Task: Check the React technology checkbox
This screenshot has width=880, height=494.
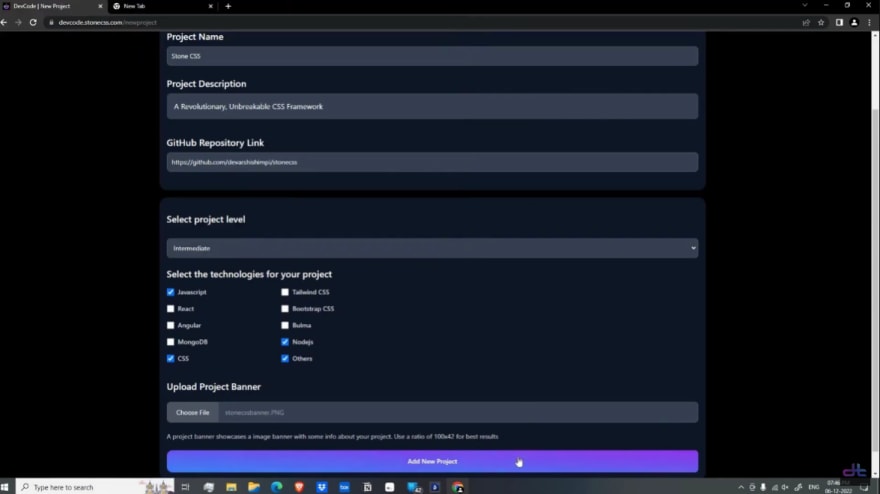Action: (171, 309)
